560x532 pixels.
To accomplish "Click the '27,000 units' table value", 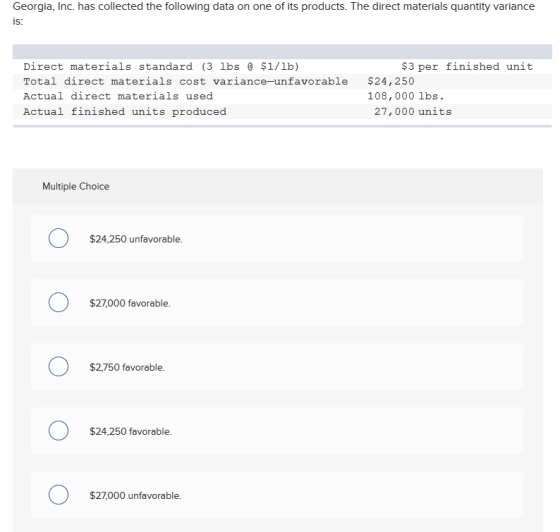I will pos(413,111).
